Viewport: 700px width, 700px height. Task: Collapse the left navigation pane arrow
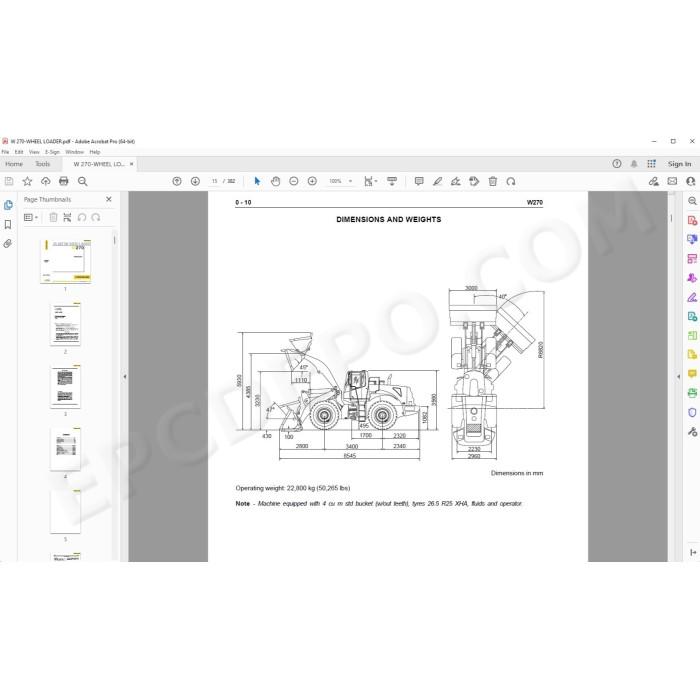tap(125, 377)
